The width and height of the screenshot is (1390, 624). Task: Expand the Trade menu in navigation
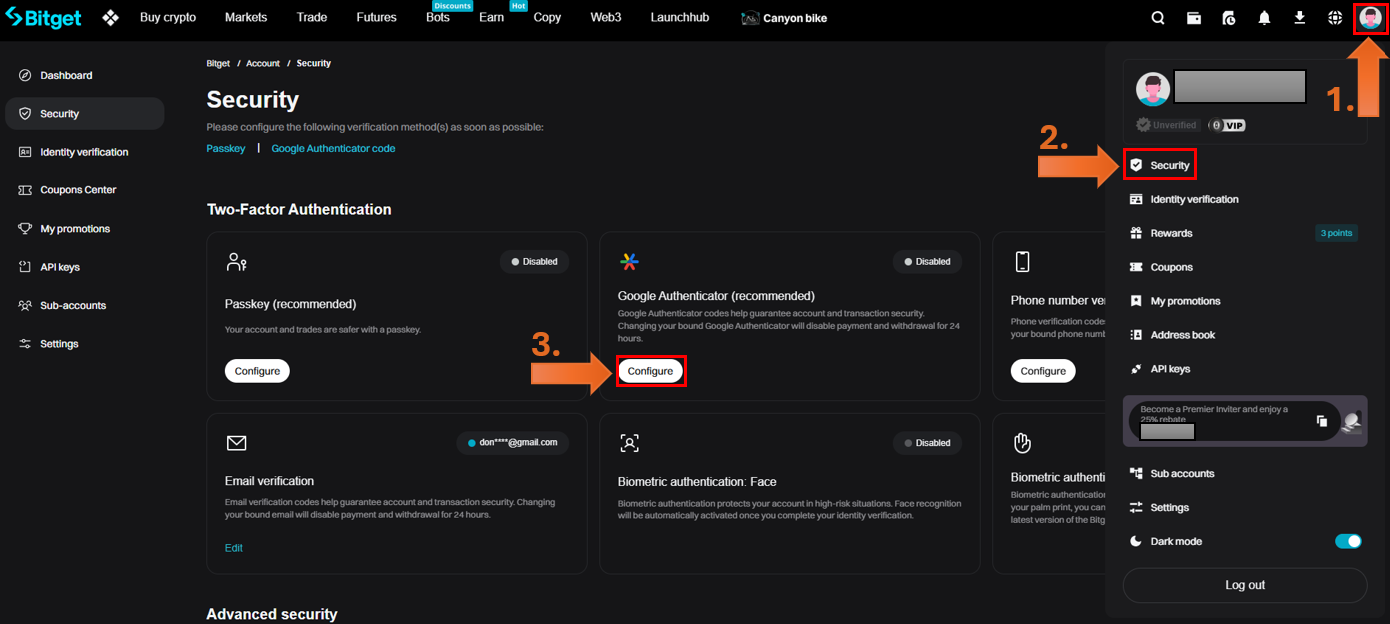pyautogui.click(x=312, y=18)
